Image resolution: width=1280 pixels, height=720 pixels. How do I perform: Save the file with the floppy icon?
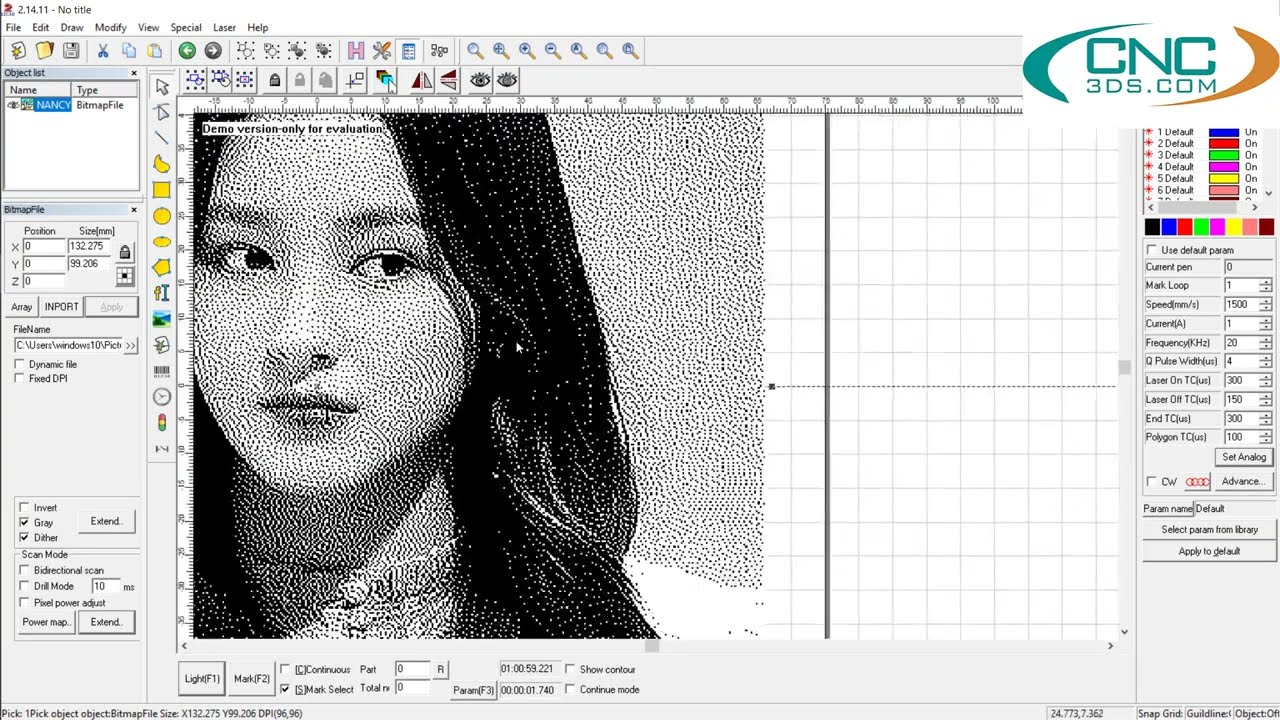(x=70, y=50)
